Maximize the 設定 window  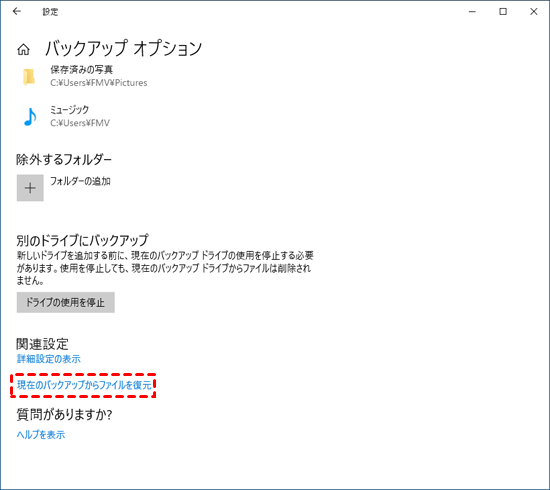tap(503, 12)
